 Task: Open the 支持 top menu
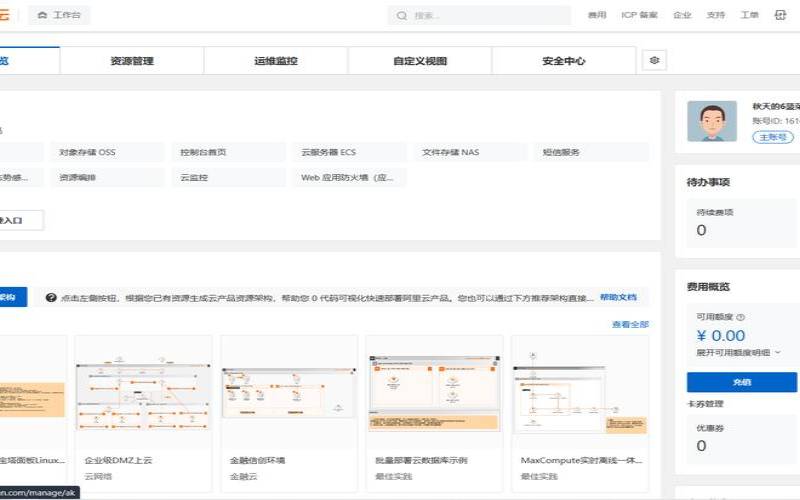click(715, 15)
